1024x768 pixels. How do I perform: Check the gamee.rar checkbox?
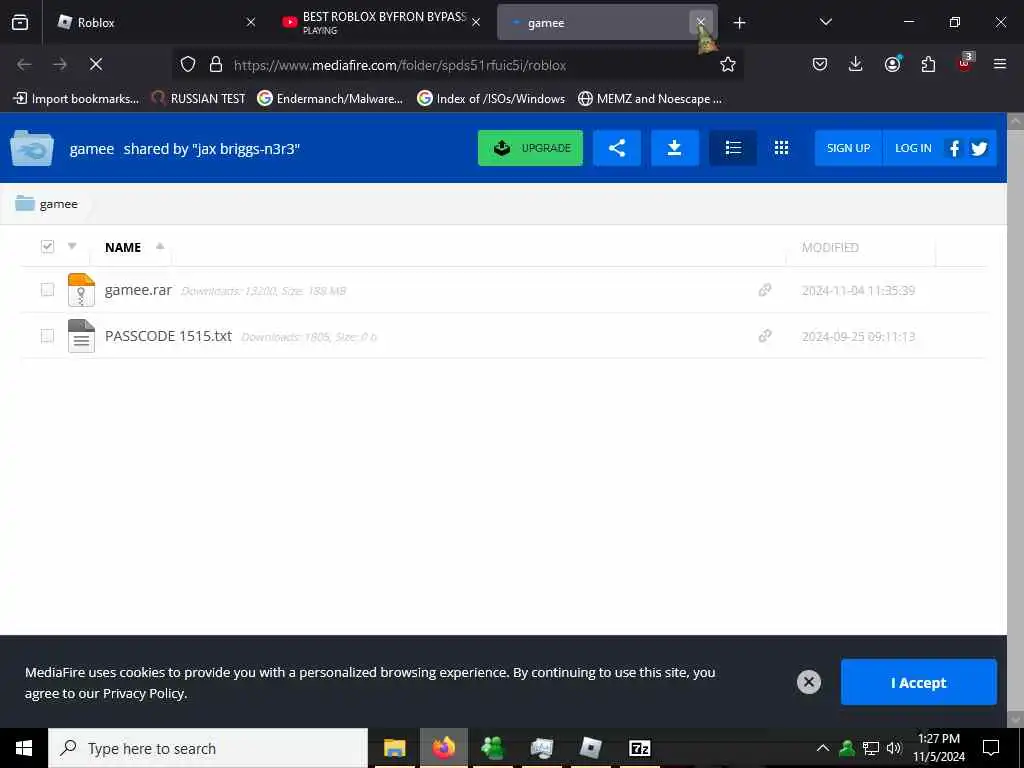(47, 289)
